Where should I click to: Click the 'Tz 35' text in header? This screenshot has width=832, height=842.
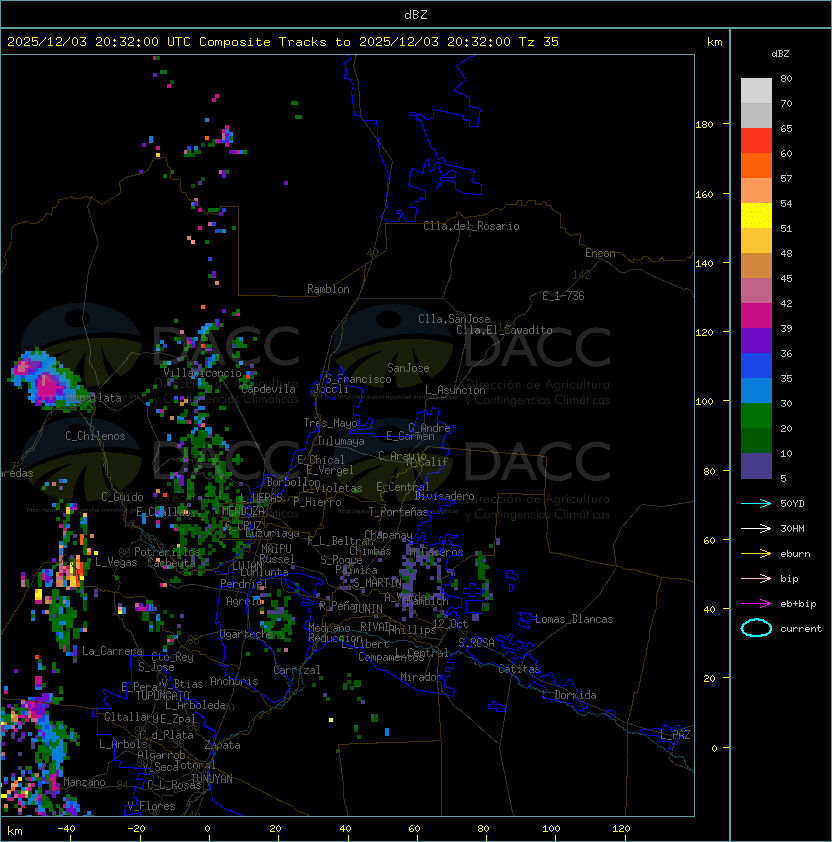click(x=539, y=42)
